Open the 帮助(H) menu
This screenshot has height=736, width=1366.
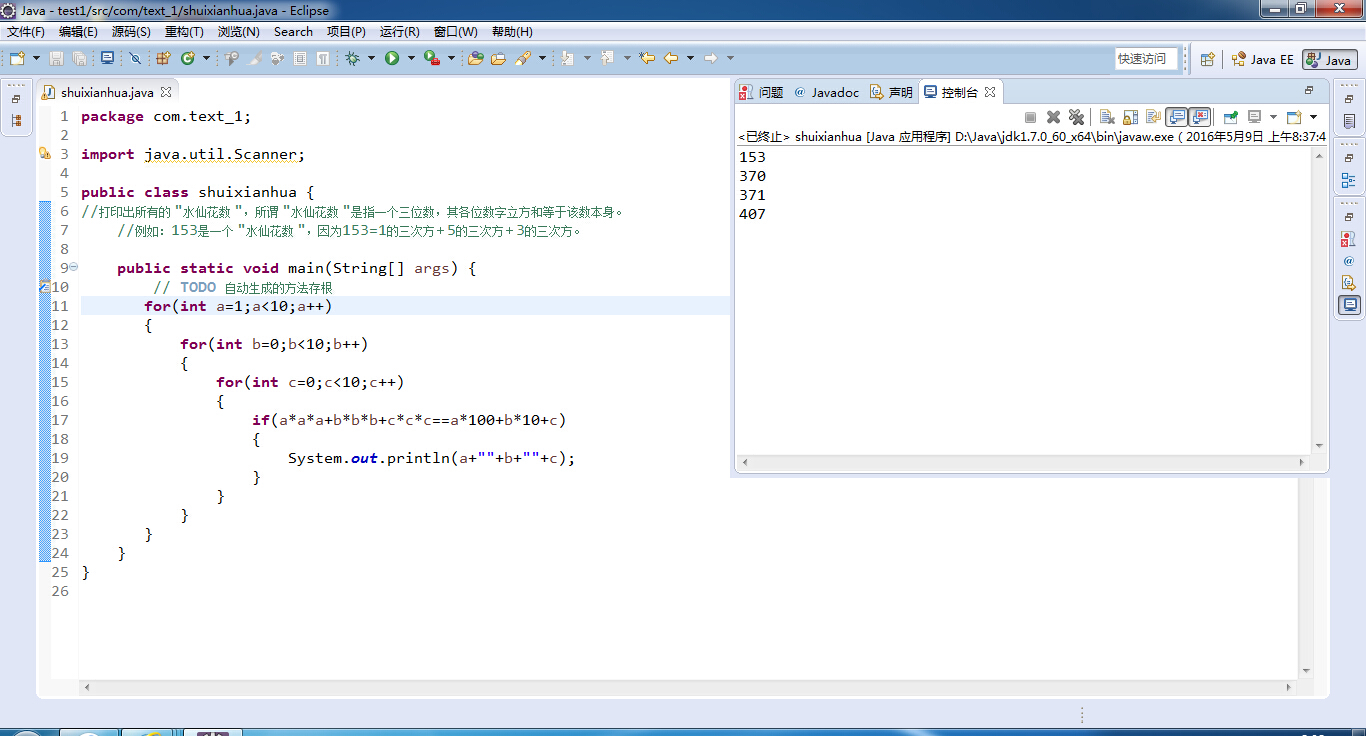point(512,32)
